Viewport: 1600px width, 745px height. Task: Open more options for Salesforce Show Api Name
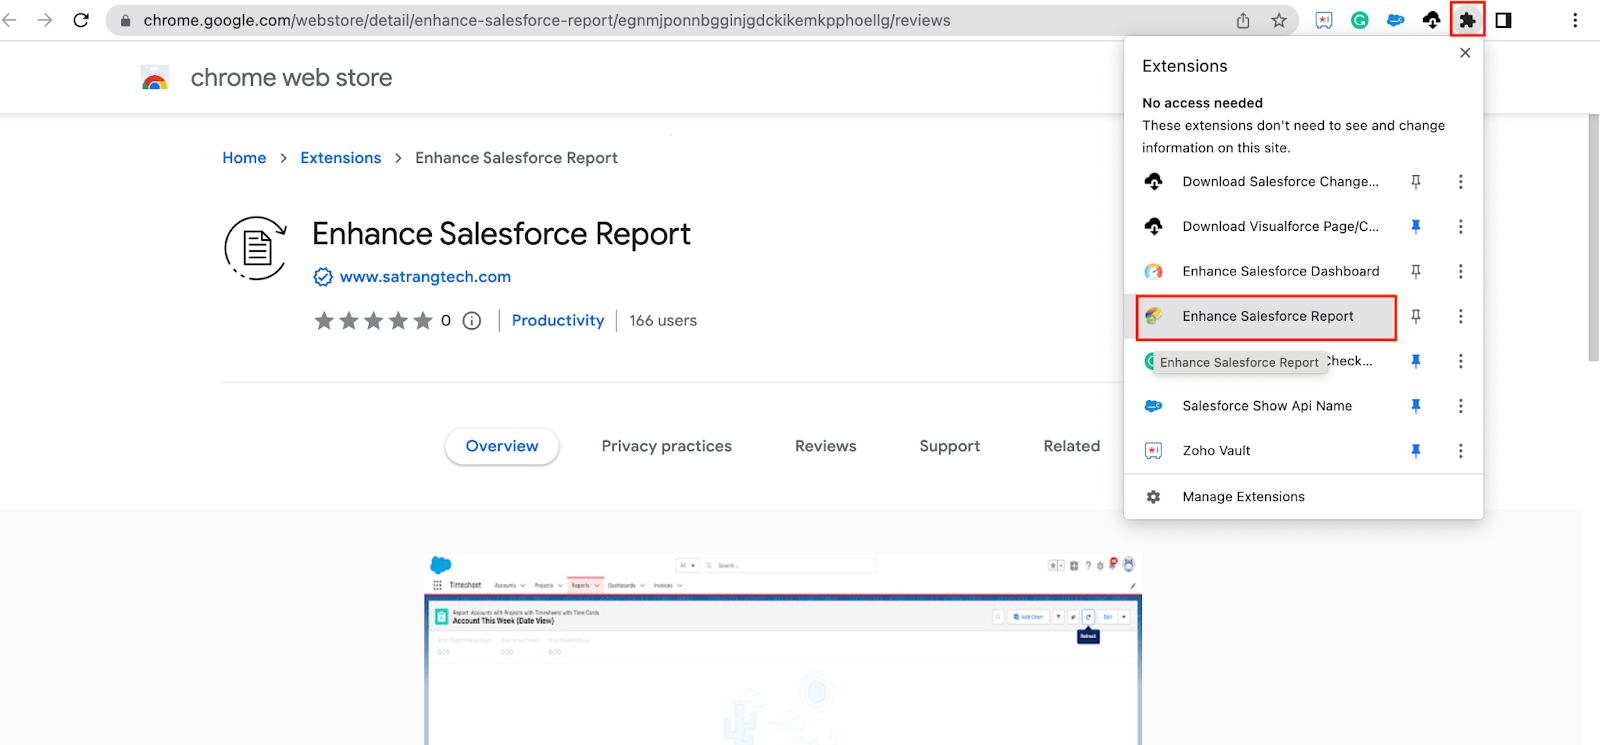(x=1460, y=406)
